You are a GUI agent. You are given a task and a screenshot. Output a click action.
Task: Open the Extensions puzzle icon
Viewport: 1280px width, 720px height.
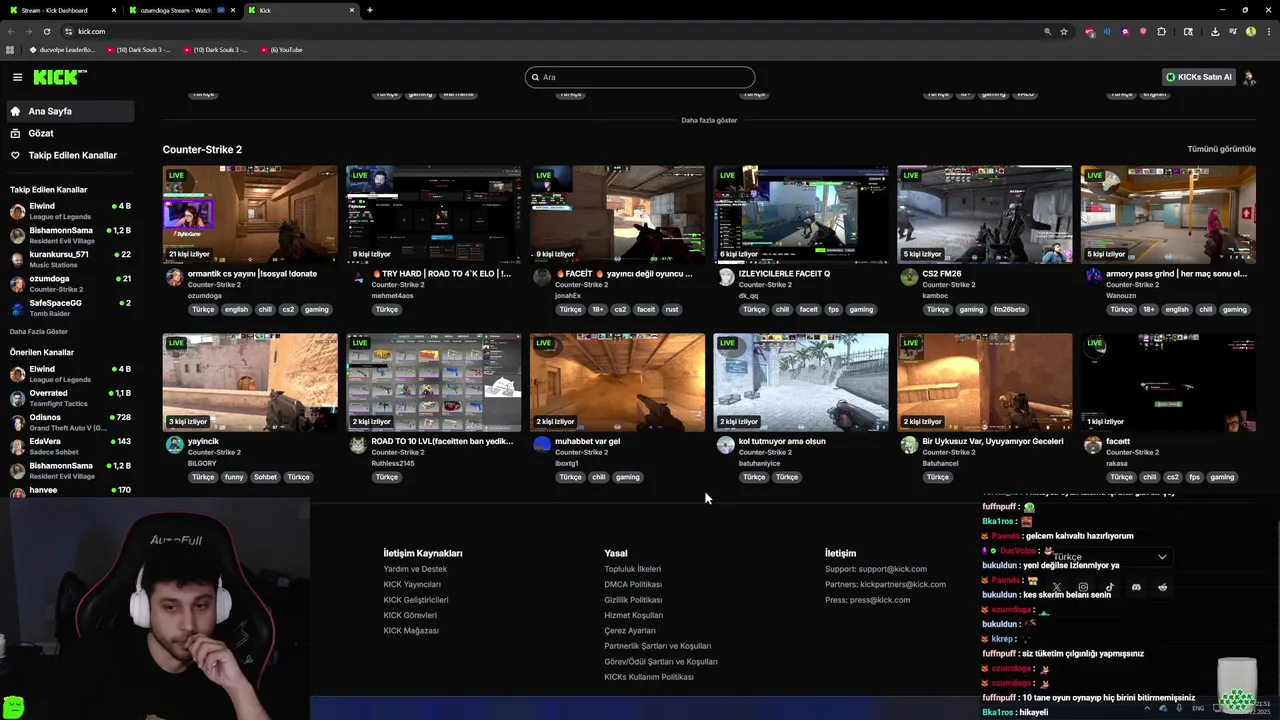1161,31
